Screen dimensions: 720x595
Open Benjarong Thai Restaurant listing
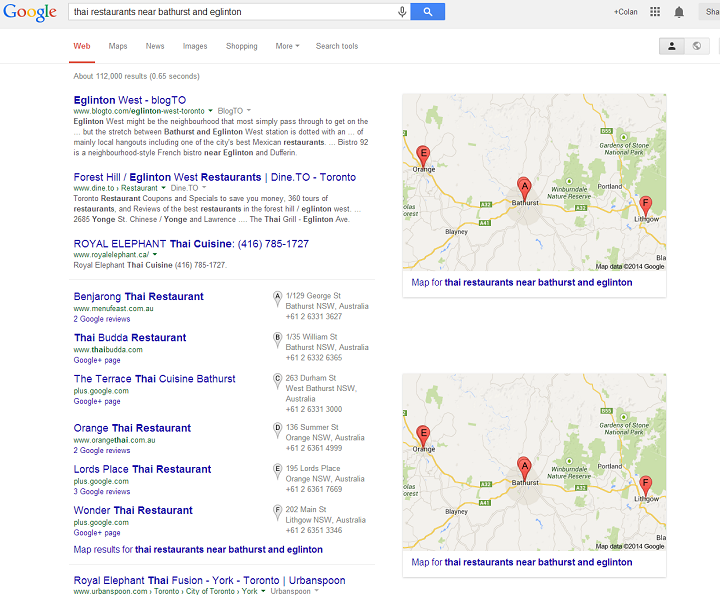(x=138, y=297)
